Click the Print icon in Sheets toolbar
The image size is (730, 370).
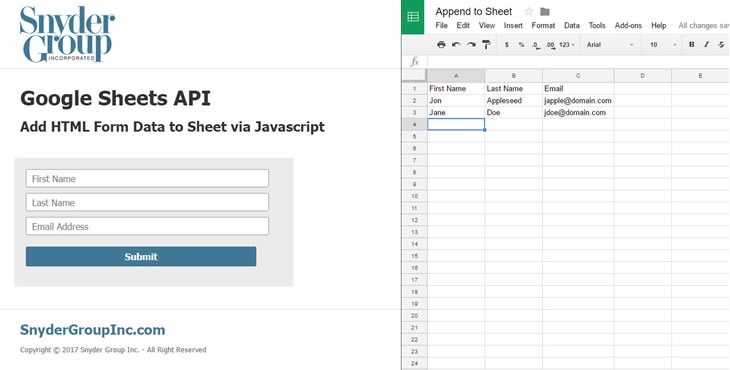[x=441, y=45]
